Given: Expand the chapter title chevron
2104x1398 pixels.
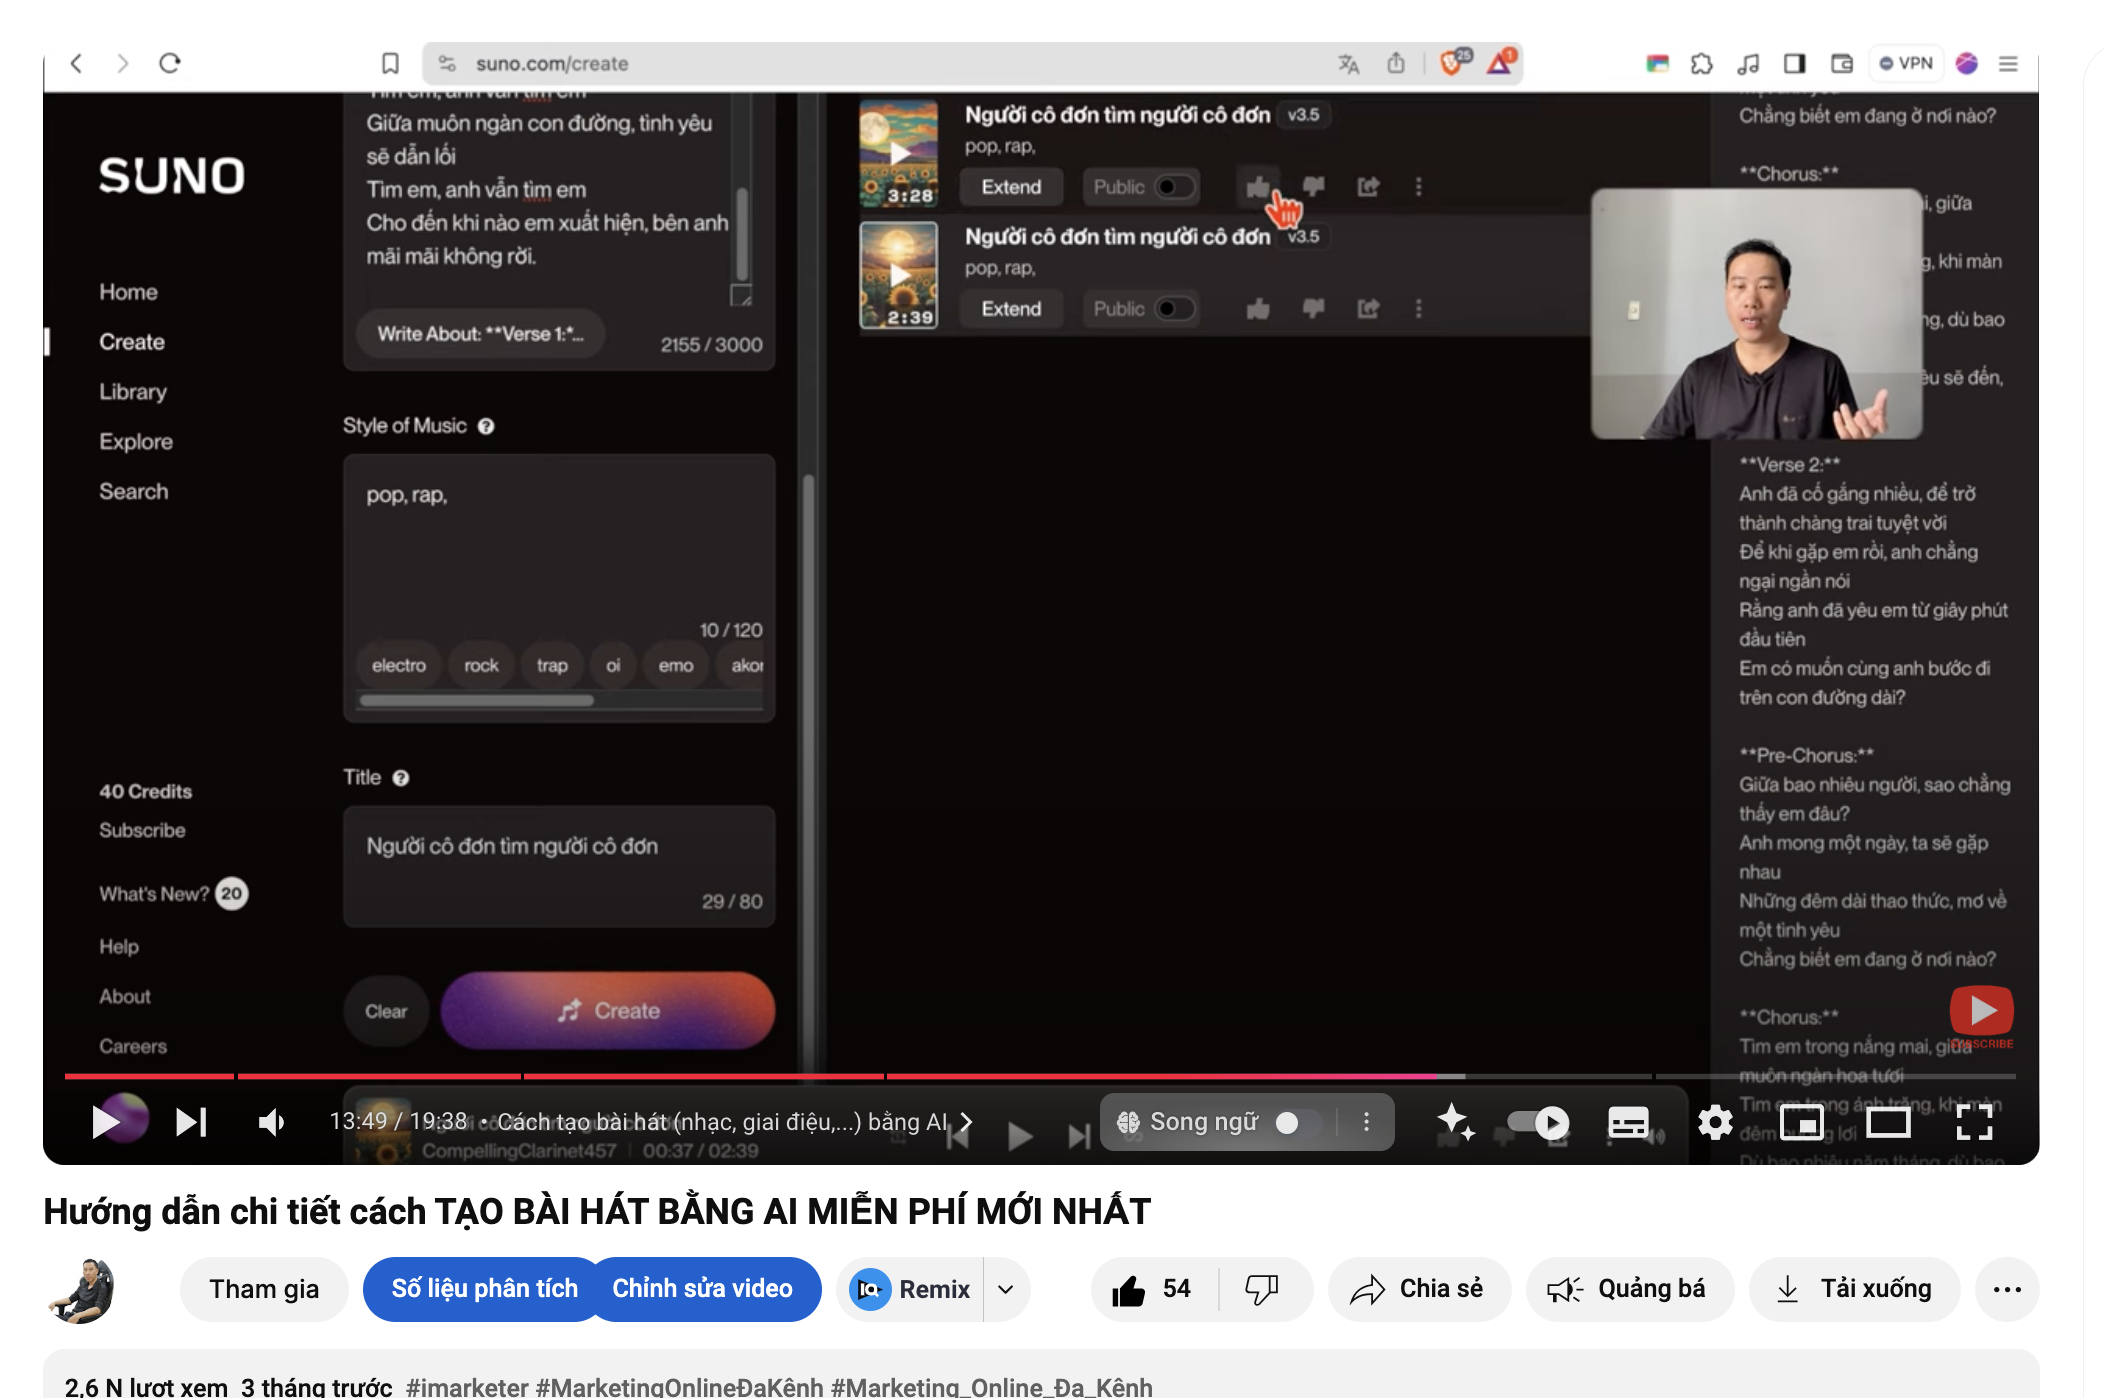Looking at the screenshot, I should click(x=966, y=1122).
